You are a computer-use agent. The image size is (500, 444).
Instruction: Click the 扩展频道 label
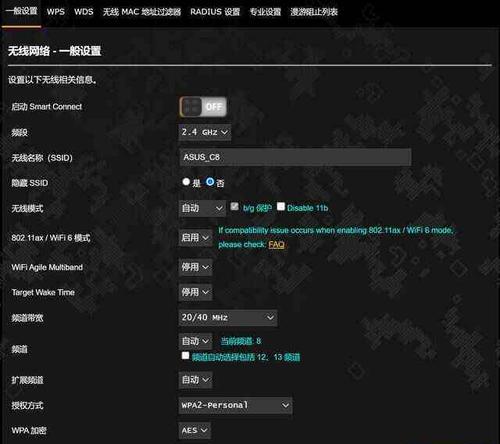pos(27,380)
